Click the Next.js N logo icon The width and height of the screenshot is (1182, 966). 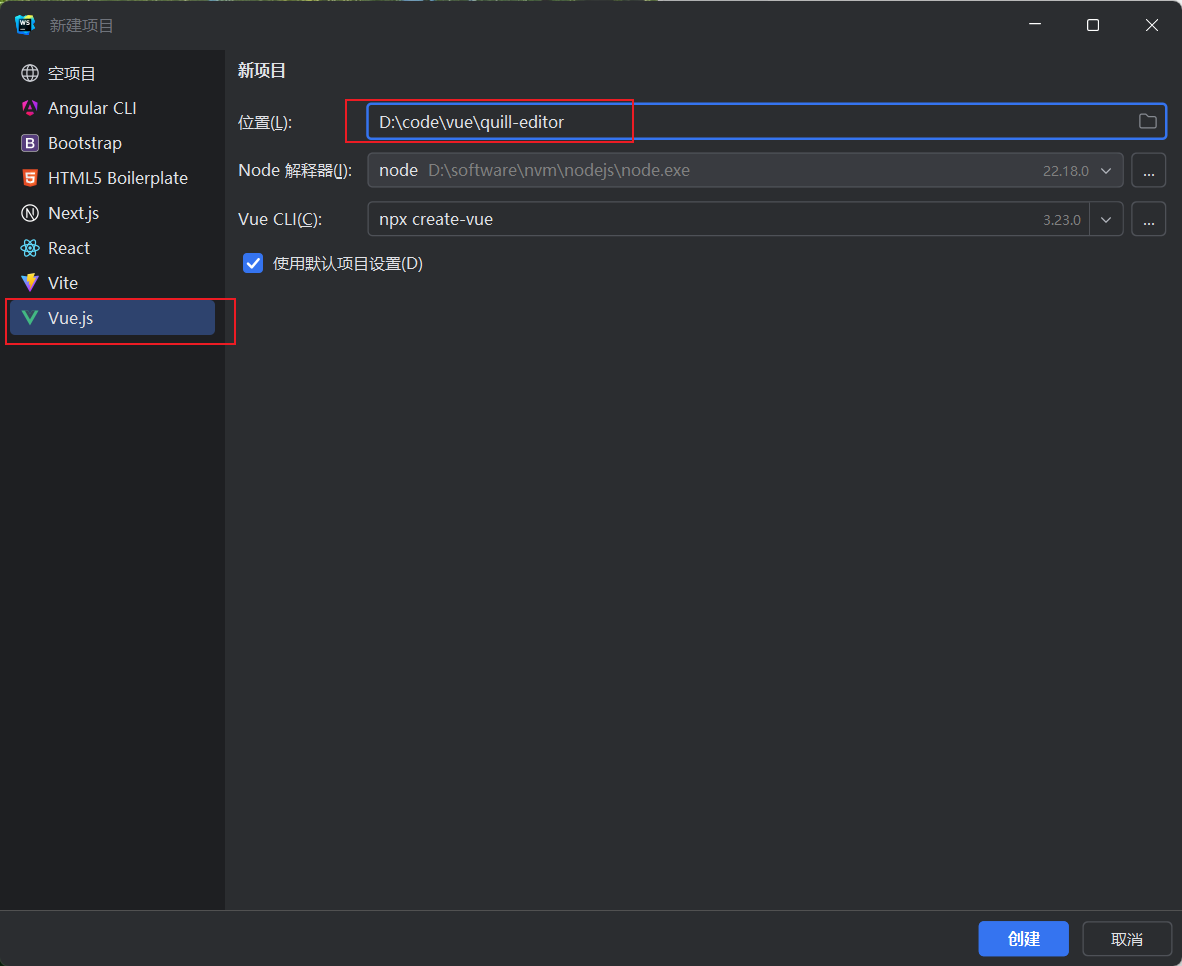[30, 213]
